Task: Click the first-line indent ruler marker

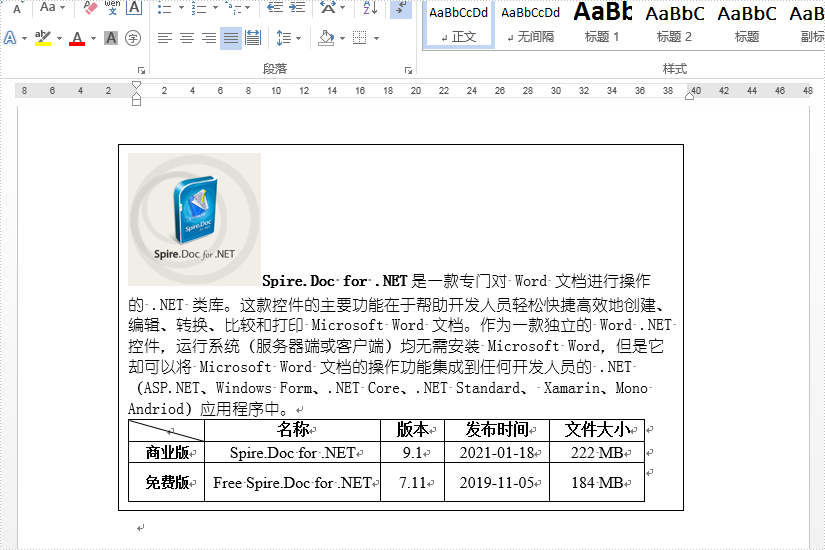Action: coord(136,85)
